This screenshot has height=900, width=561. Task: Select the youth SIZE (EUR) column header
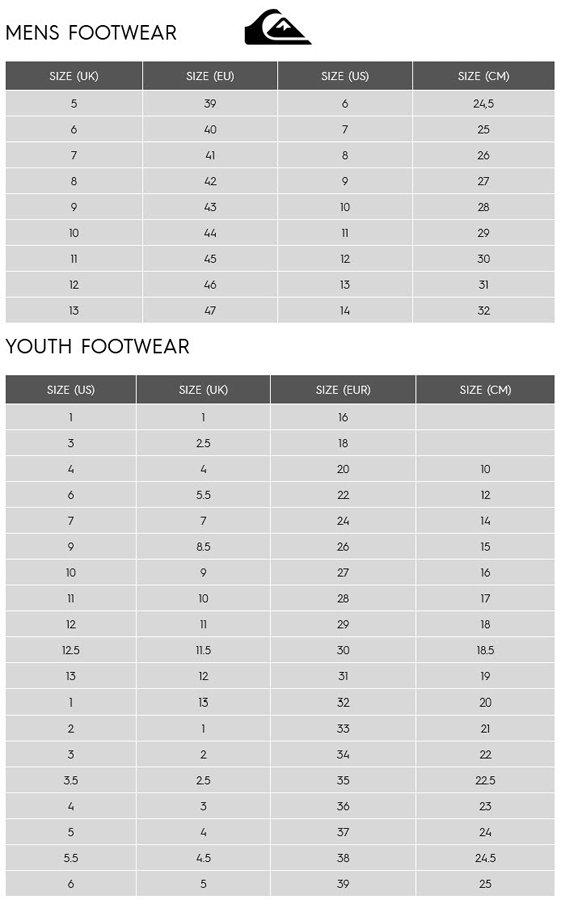point(343,390)
